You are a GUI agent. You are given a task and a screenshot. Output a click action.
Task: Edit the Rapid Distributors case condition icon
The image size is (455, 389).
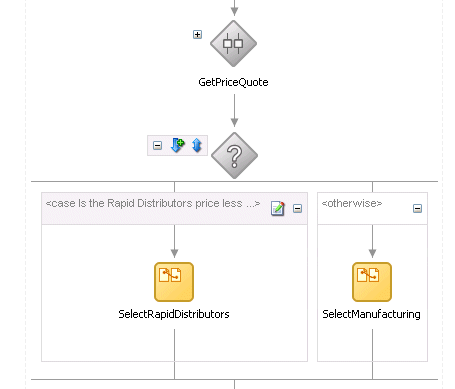coord(278,208)
